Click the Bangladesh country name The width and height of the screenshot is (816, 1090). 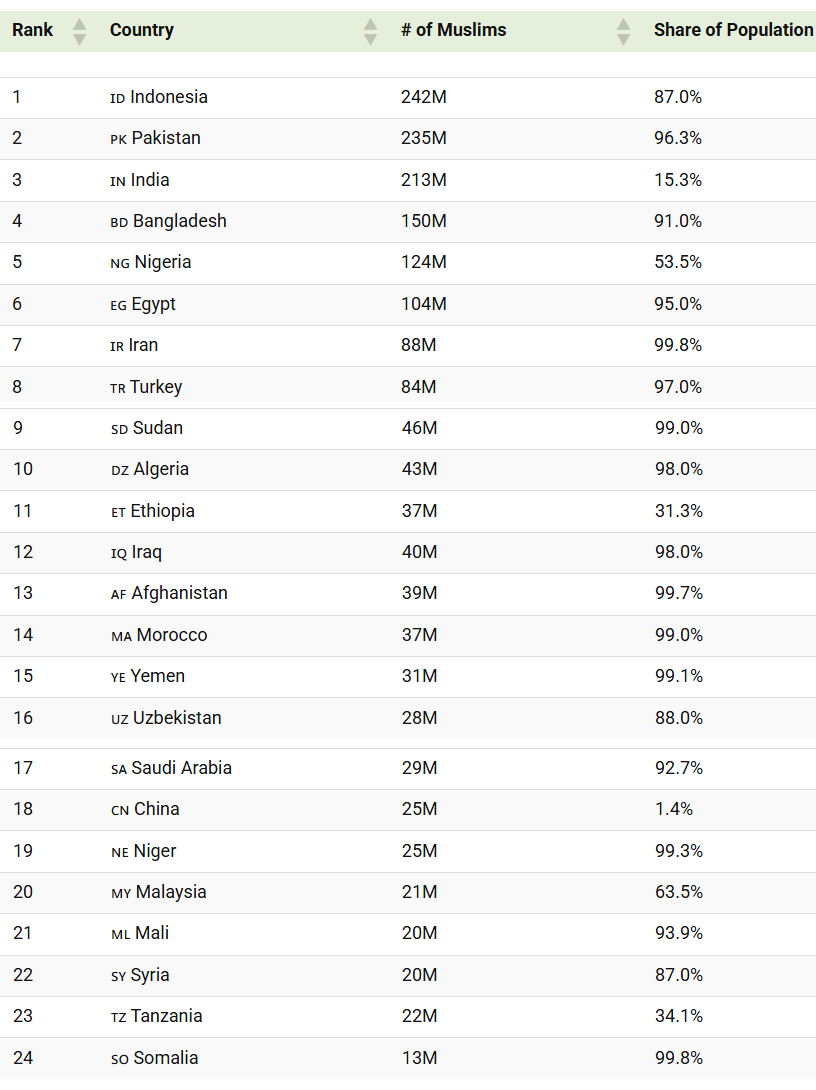pos(179,221)
